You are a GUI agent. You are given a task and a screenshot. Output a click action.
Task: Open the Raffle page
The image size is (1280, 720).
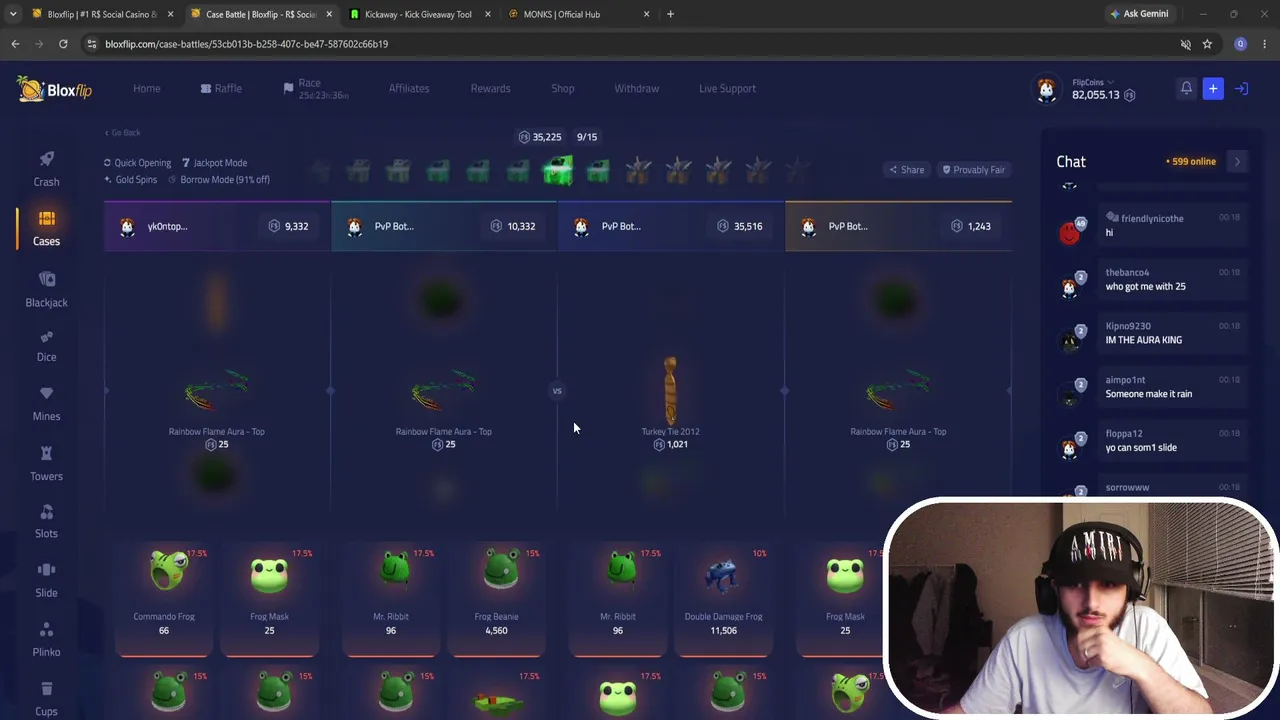[x=221, y=89]
